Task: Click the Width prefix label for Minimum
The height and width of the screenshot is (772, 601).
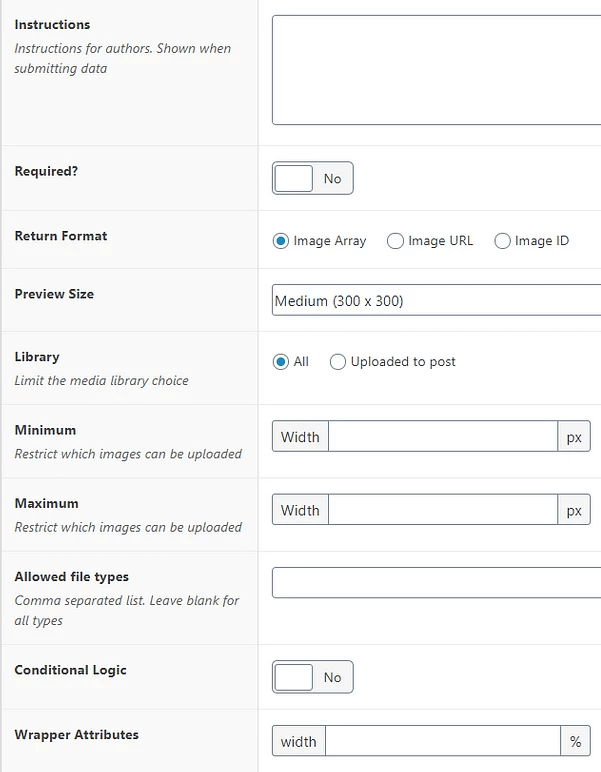Action: tap(300, 437)
